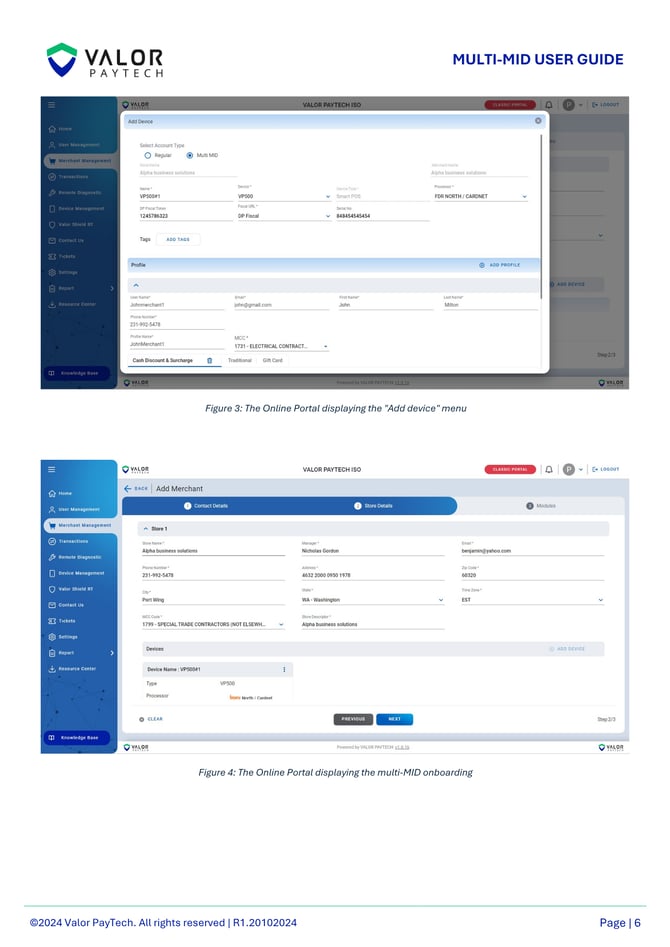Open the Processor FDR NORTH / CARDNET dropdown
670x947 pixels.
524,197
